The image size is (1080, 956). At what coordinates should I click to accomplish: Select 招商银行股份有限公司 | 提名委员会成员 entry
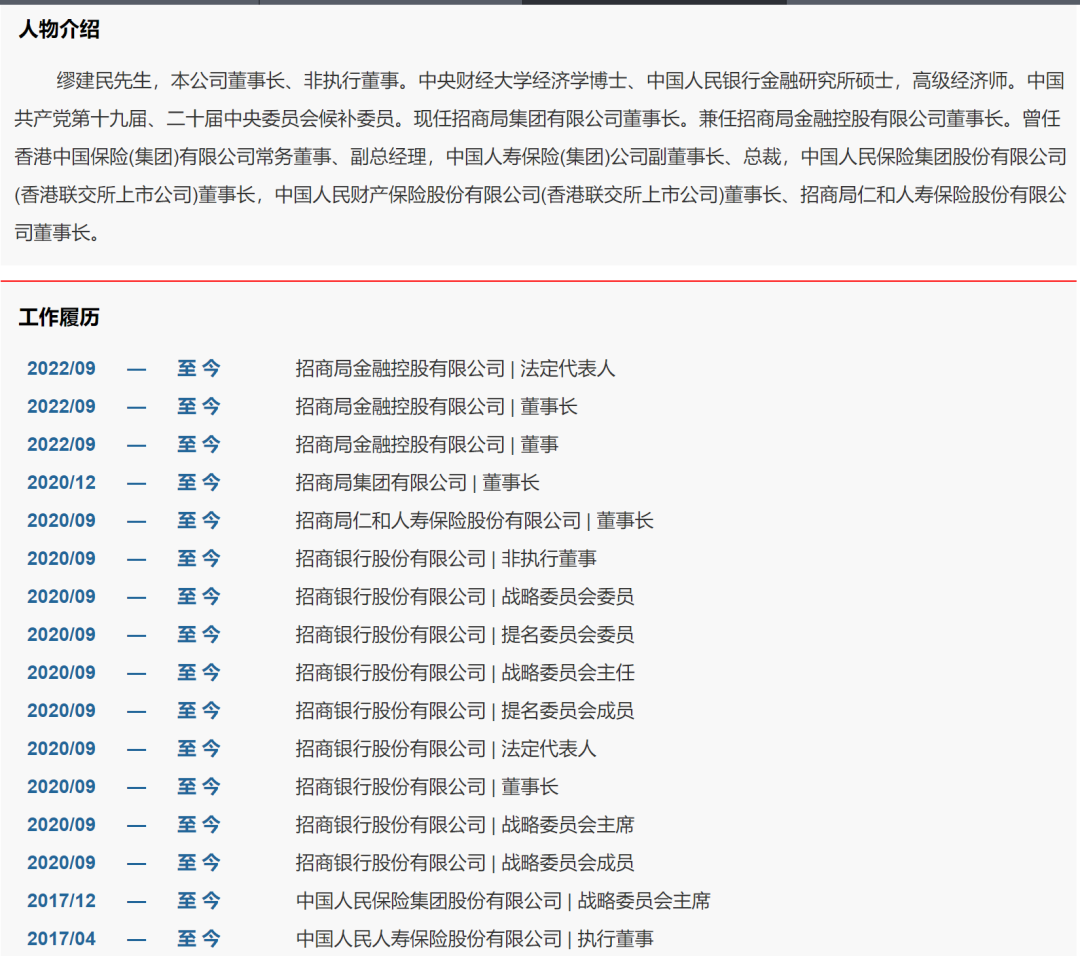[x=465, y=711]
